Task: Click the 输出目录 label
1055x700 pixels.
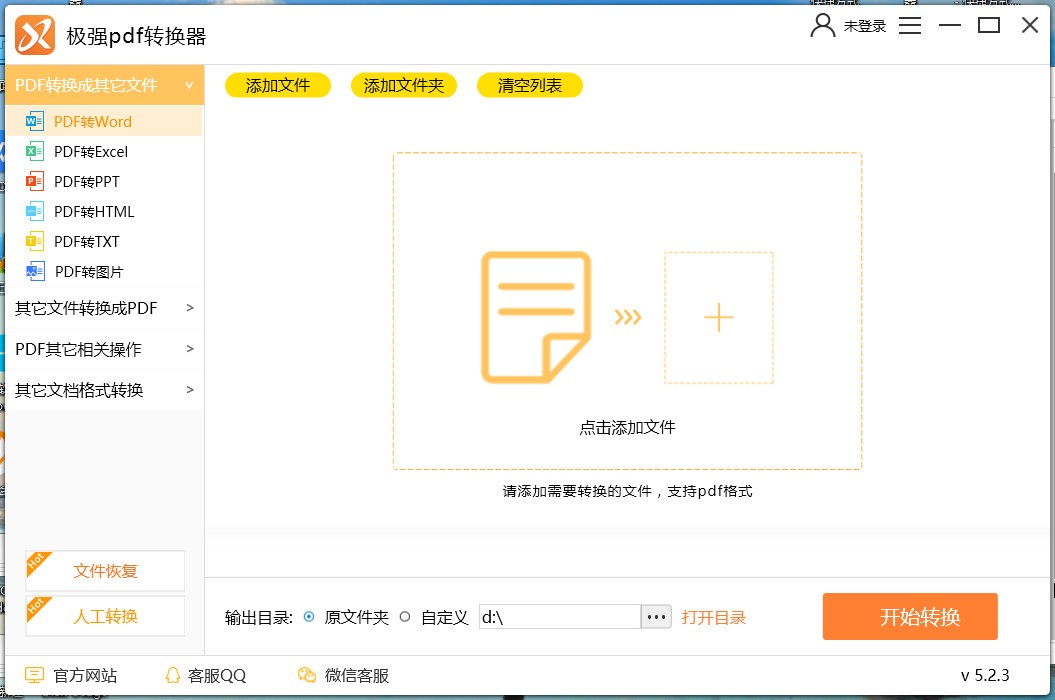Action: (x=258, y=617)
